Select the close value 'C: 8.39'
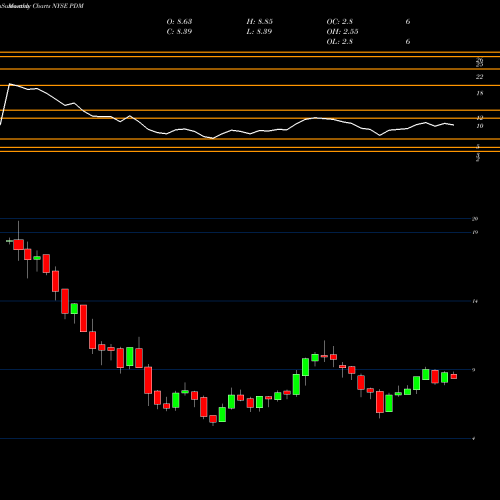Screen dimensions: 500x500 [x=179, y=32]
